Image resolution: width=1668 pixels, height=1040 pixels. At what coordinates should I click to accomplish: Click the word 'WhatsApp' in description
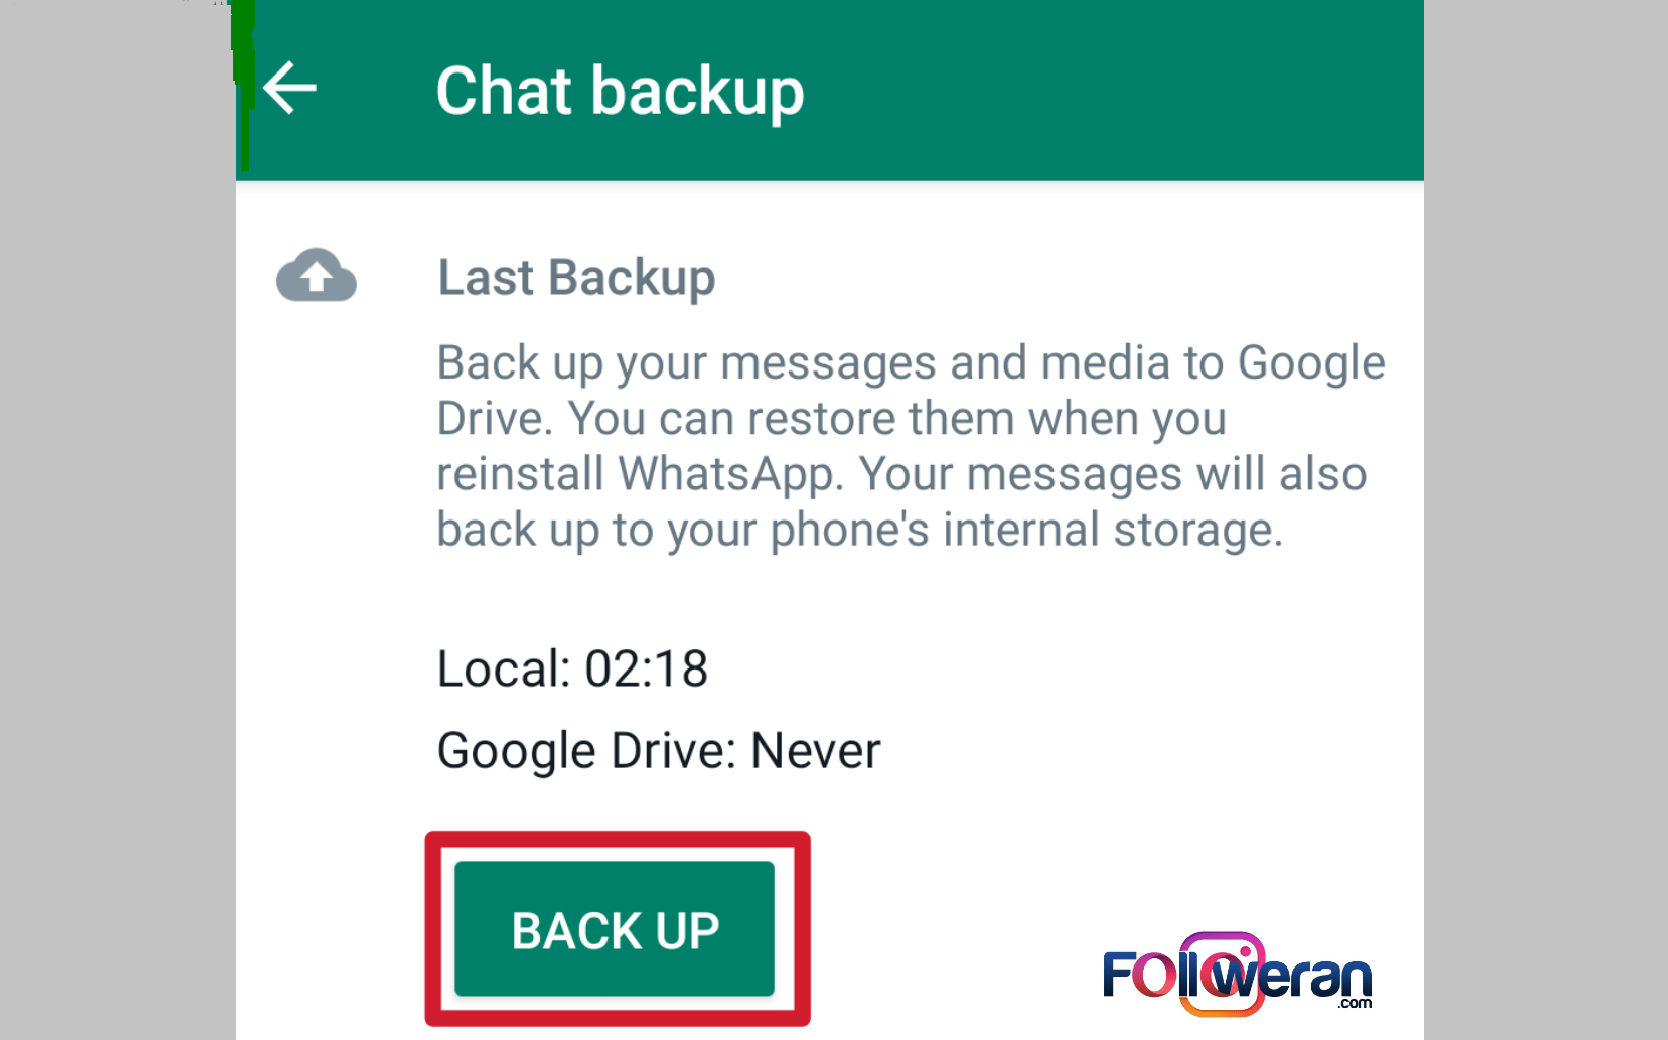[x=730, y=475]
